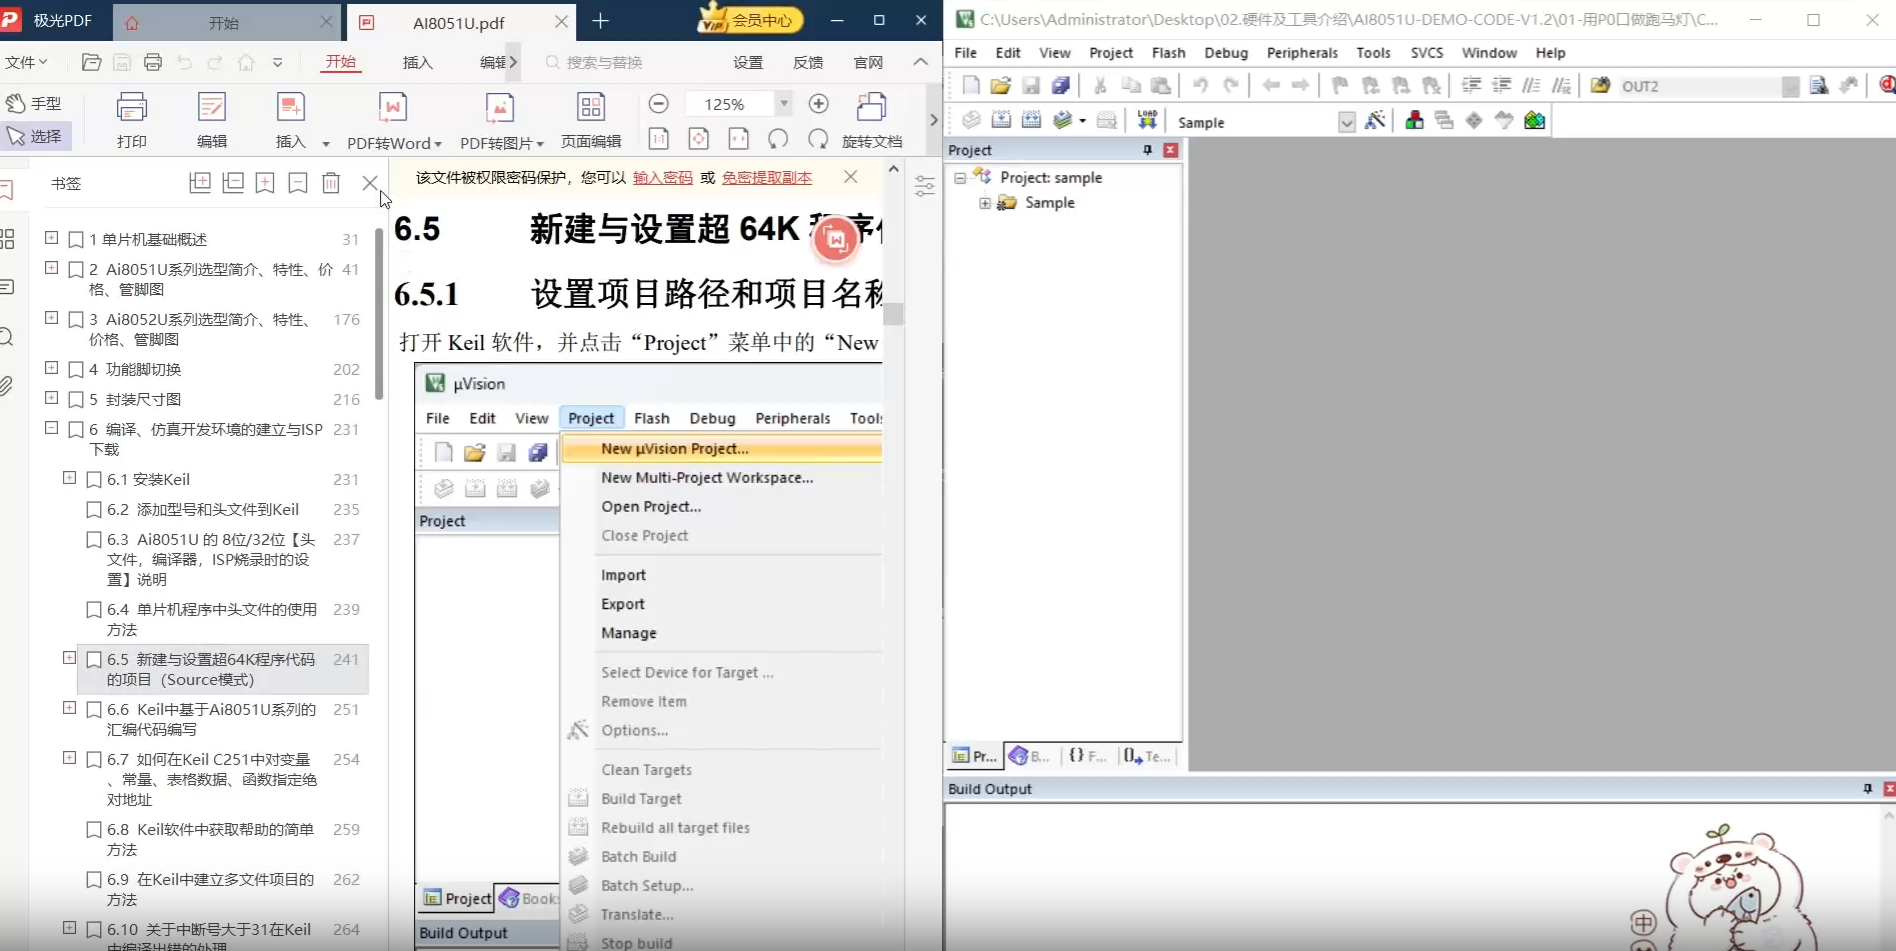The height and width of the screenshot is (951, 1896).
Task: Click Keil Manage Project Items icon
Action: coord(1414,121)
